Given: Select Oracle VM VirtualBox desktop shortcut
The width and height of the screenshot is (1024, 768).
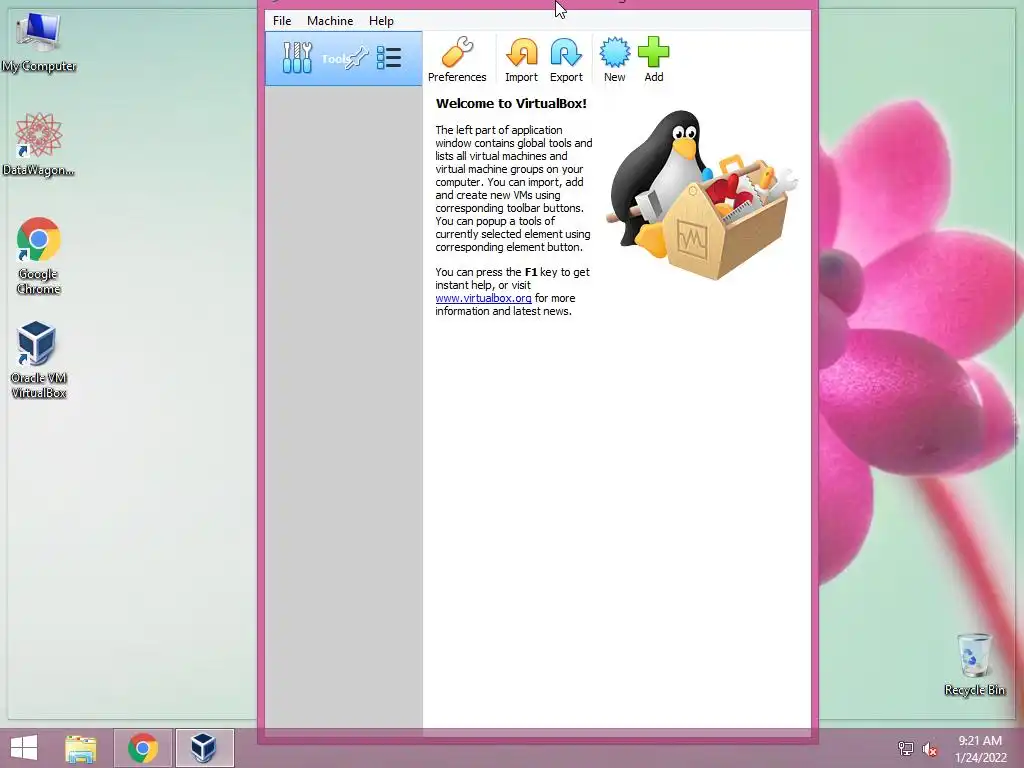Looking at the screenshot, I should (39, 360).
